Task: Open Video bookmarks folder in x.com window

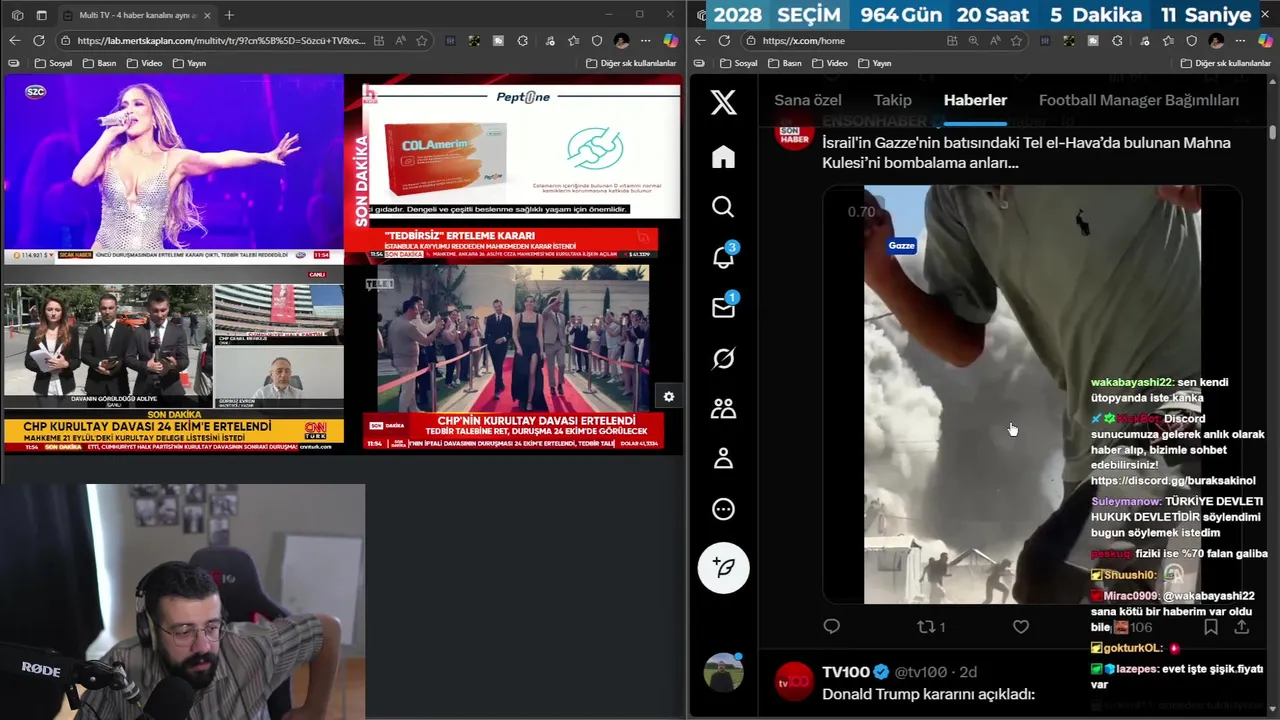Action: pyautogui.click(x=830, y=63)
